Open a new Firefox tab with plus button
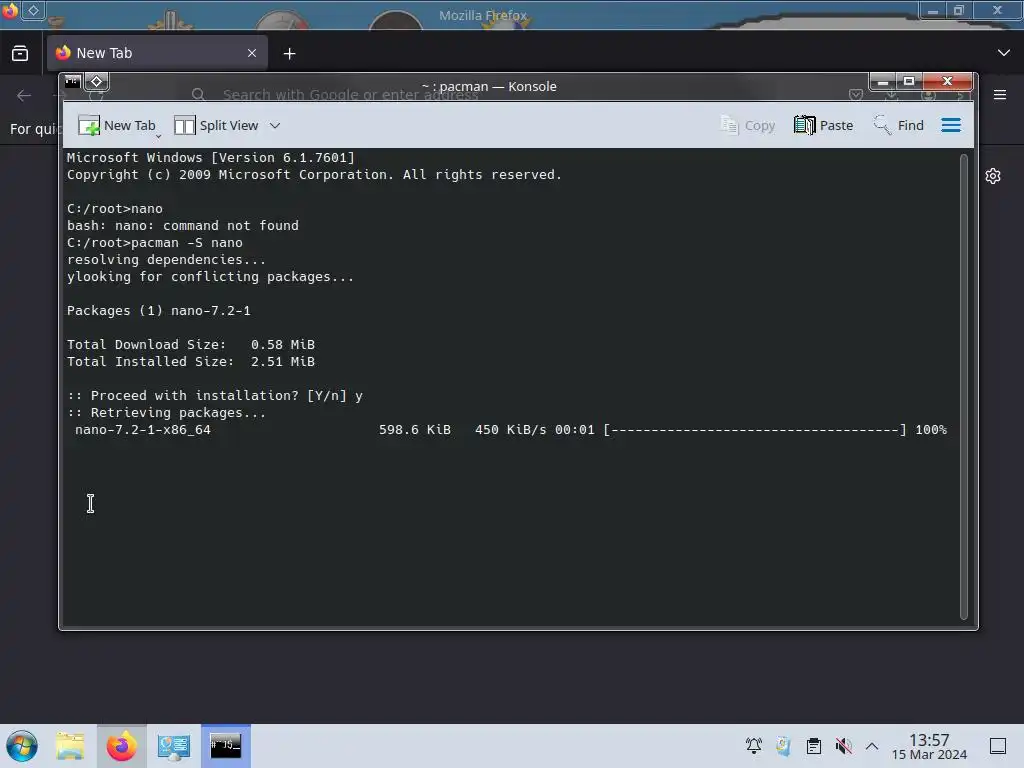Image resolution: width=1024 pixels, height=768 pixels. click(x=289, y=54)
